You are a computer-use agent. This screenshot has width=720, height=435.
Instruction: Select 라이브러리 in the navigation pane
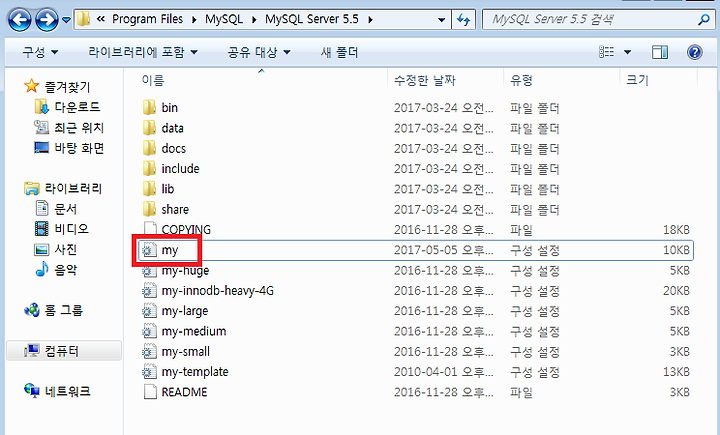tap(73, 188)
